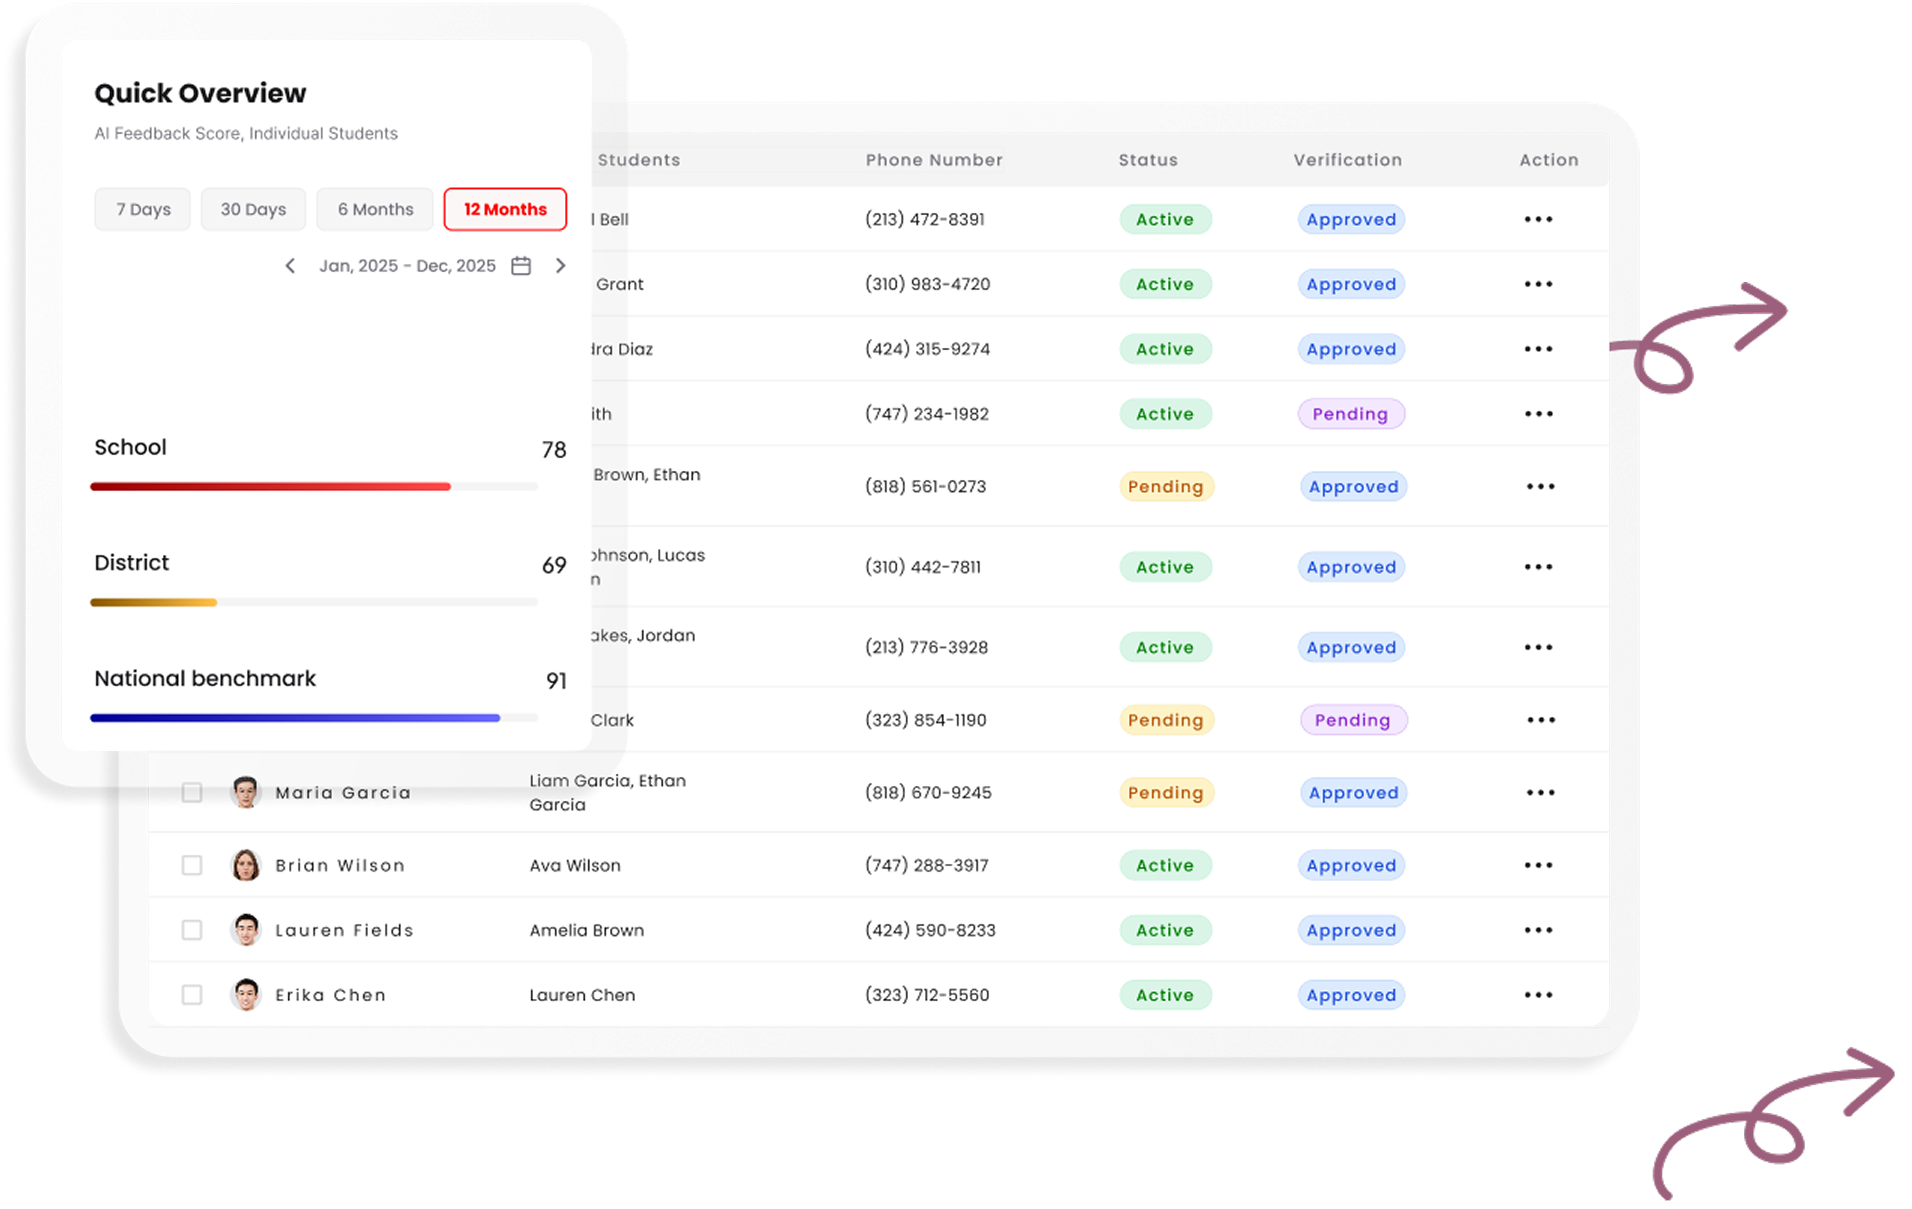Go to previous date range with left chevron
Viewport: 1912px width, 1209px height.
point(290,266)
